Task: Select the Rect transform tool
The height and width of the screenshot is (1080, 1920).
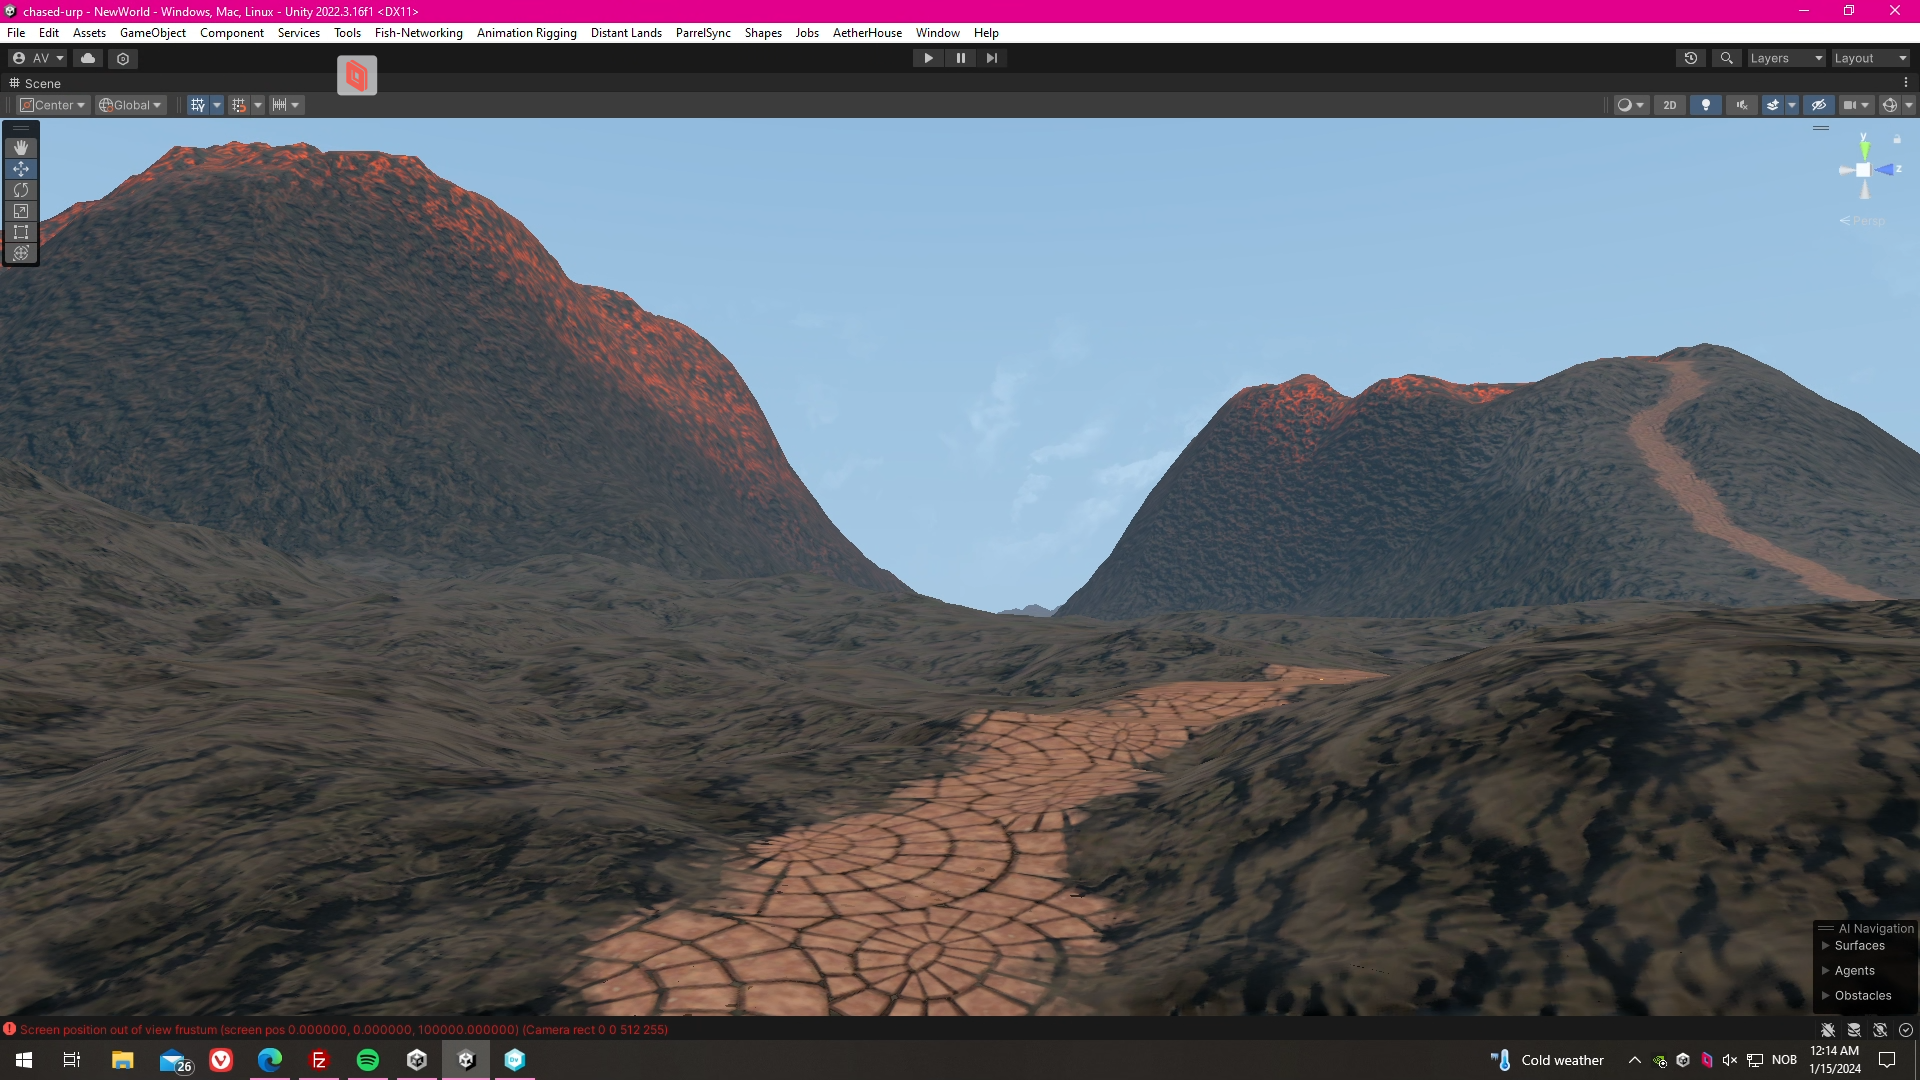Action: (21, 232)
